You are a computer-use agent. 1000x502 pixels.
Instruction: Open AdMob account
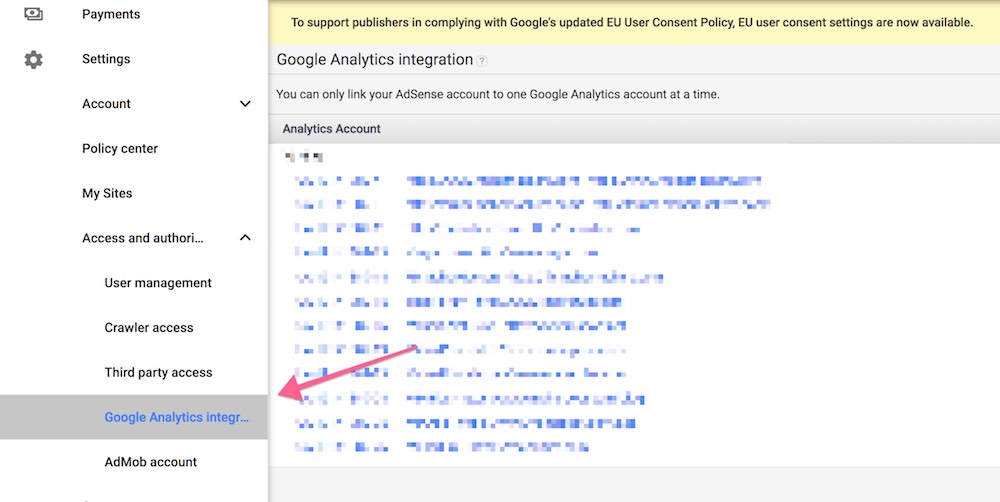point(151,462)
